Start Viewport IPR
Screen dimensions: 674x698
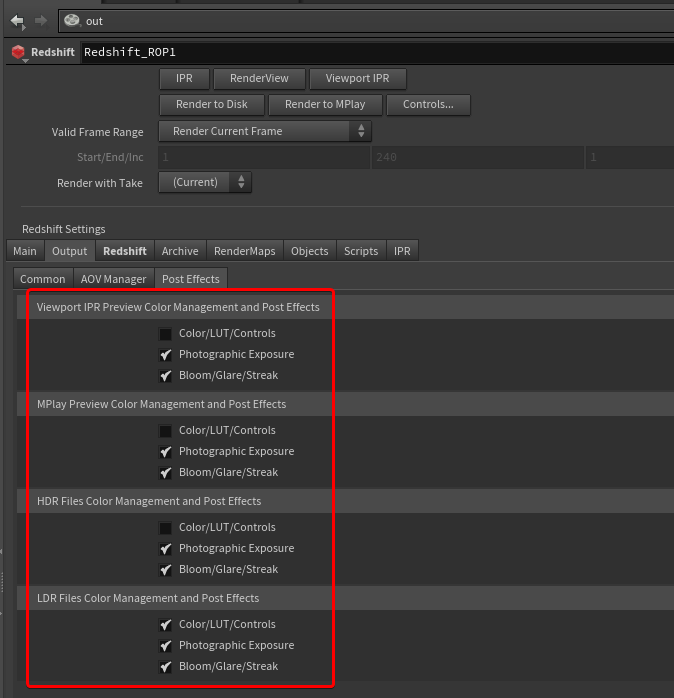[x=357, y=78]
